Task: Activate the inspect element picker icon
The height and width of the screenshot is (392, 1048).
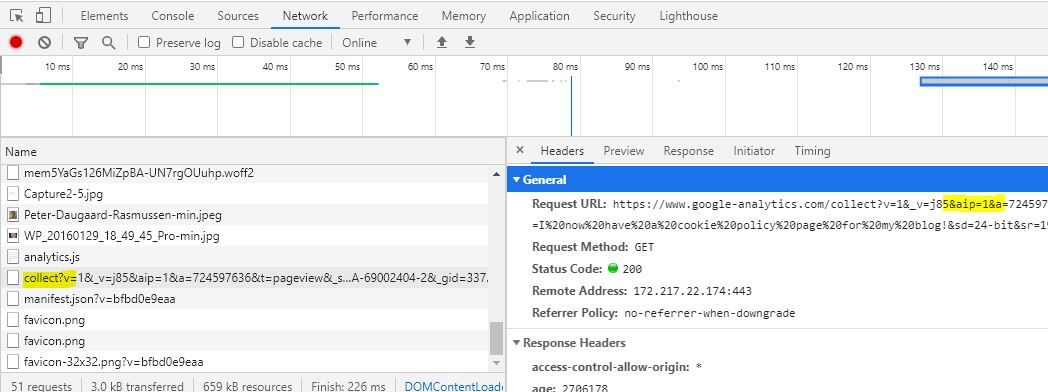Action: click(x=16, y=15)
